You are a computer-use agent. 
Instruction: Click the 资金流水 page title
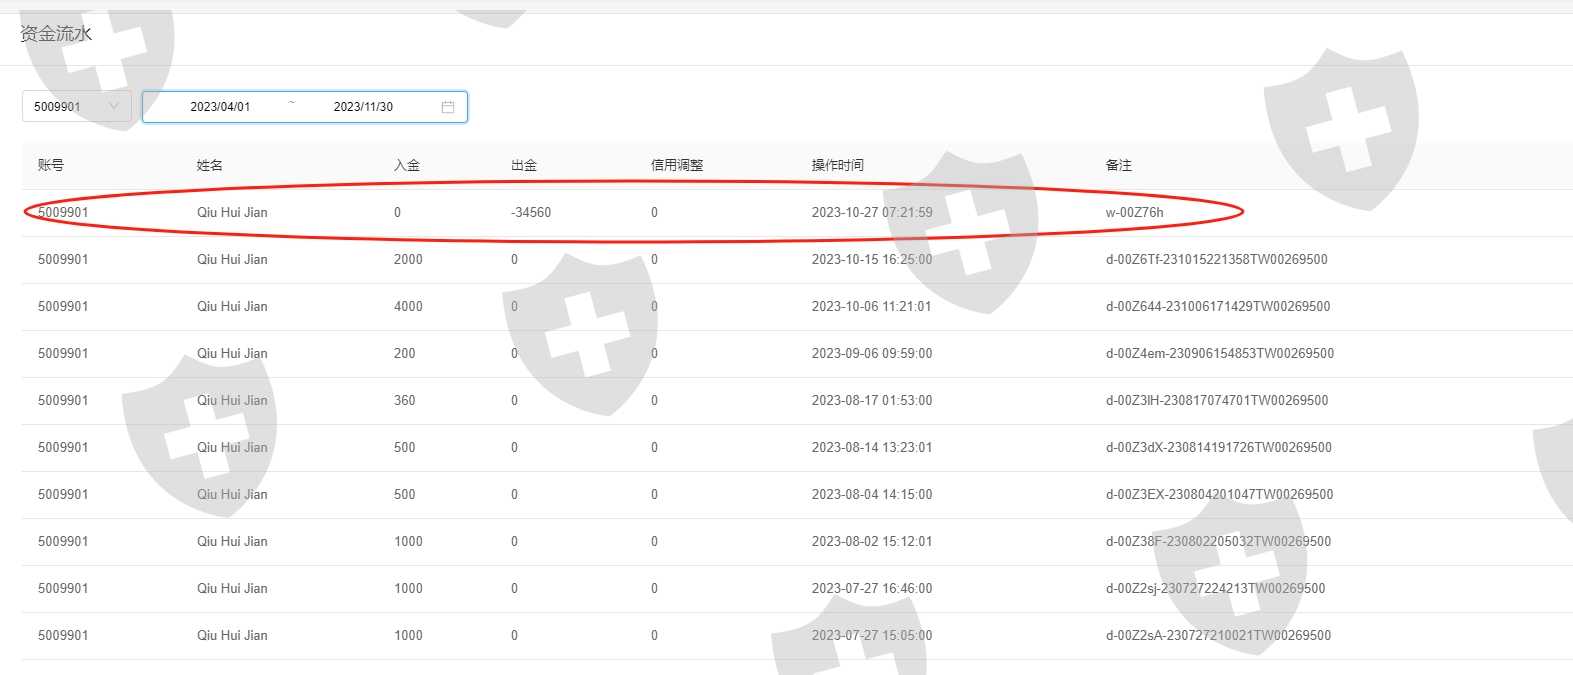[56, 33]
